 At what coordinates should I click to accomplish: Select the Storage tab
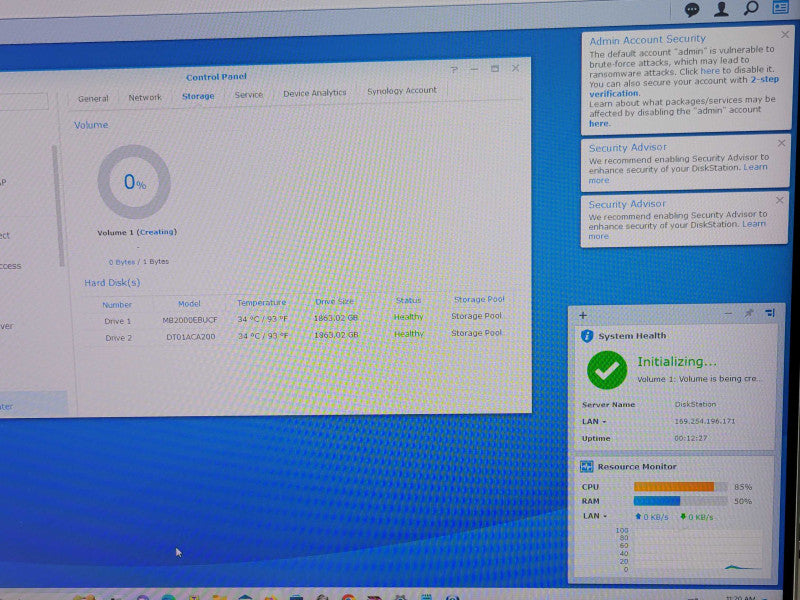[x=198, y=96]
